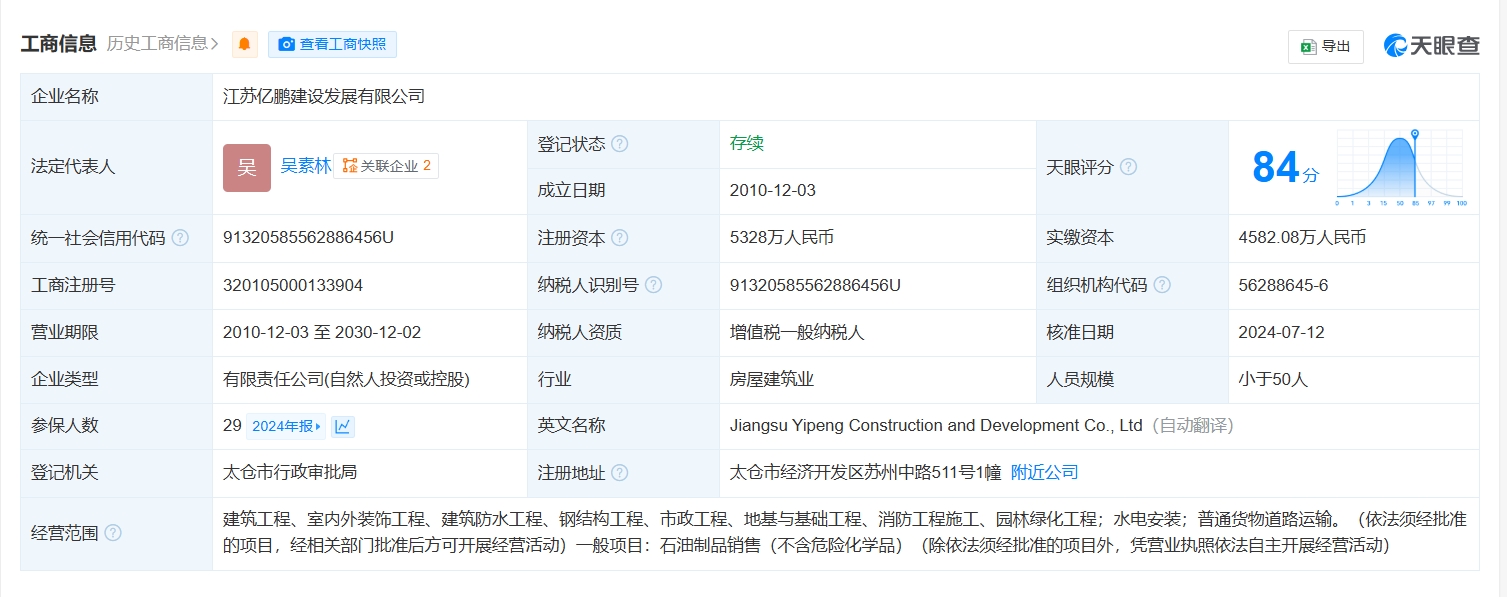Click the 84分 score value
The image size is (1507, 597).
(x=1285, y=168)
